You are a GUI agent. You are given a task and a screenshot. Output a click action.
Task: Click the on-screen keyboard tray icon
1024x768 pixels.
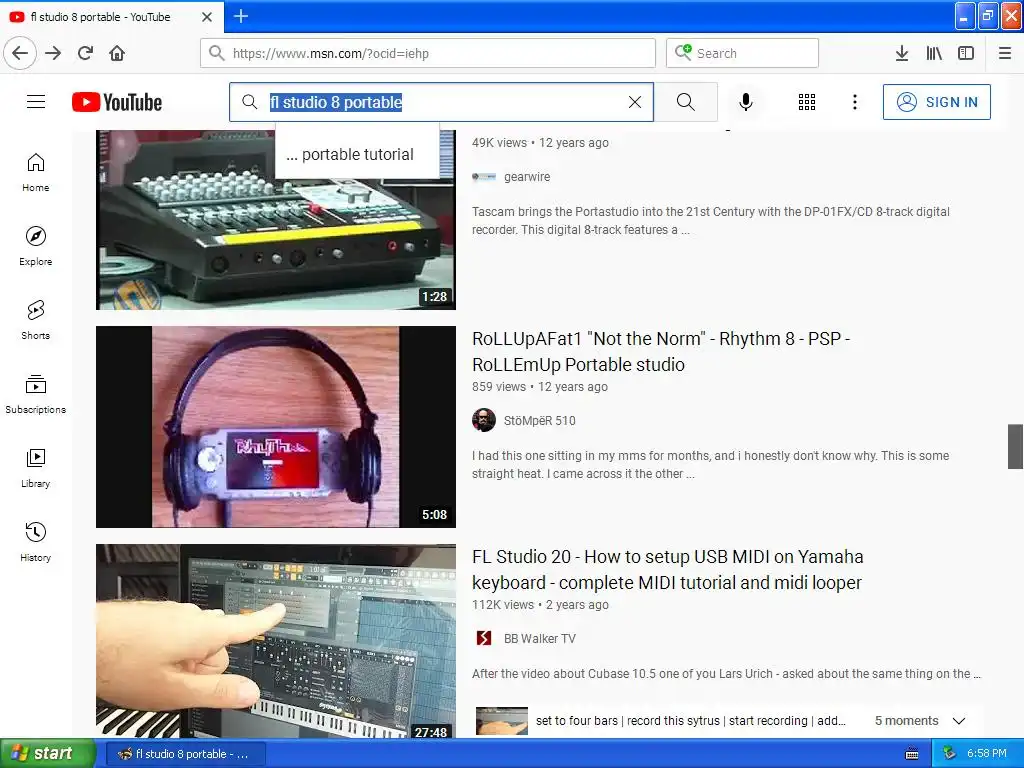pos(912,754)
